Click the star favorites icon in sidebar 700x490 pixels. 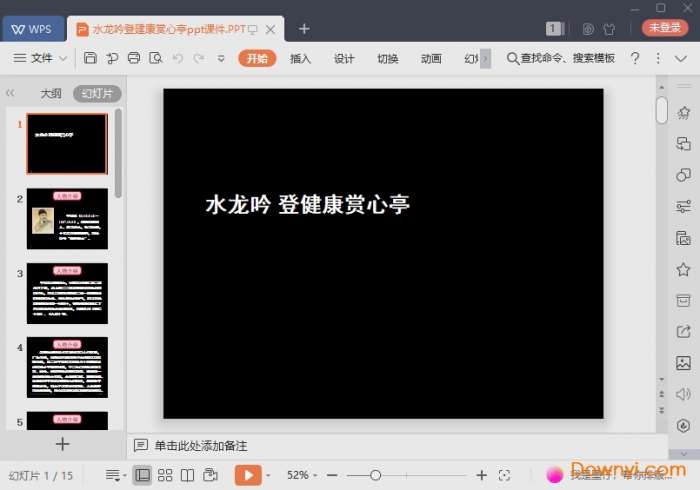coord(683,269)
